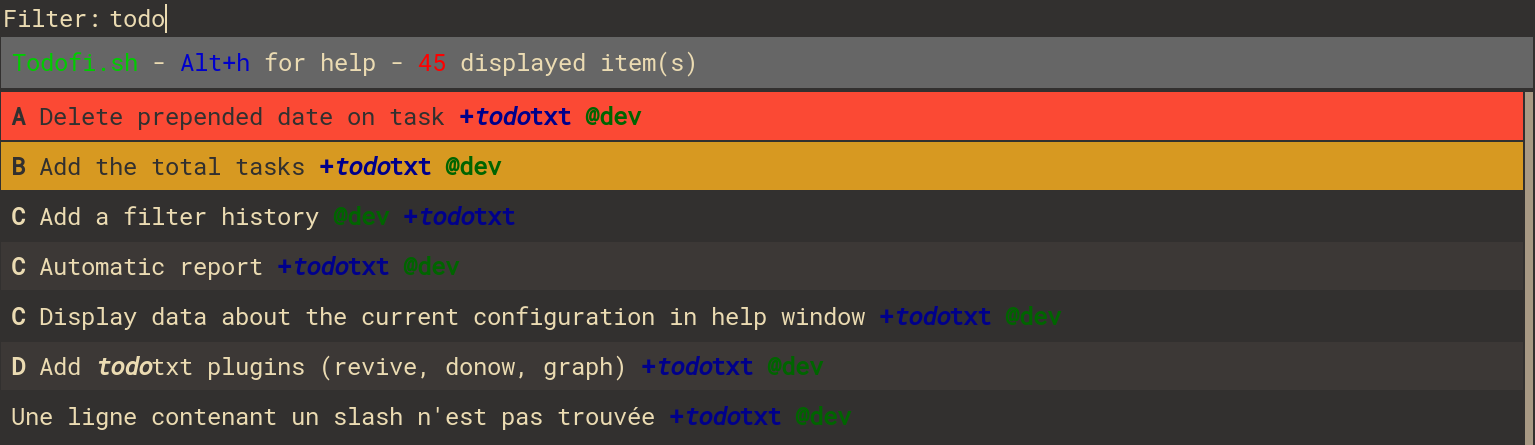Select the French task "Une ligne contenant un slash"

click(761, 417)
